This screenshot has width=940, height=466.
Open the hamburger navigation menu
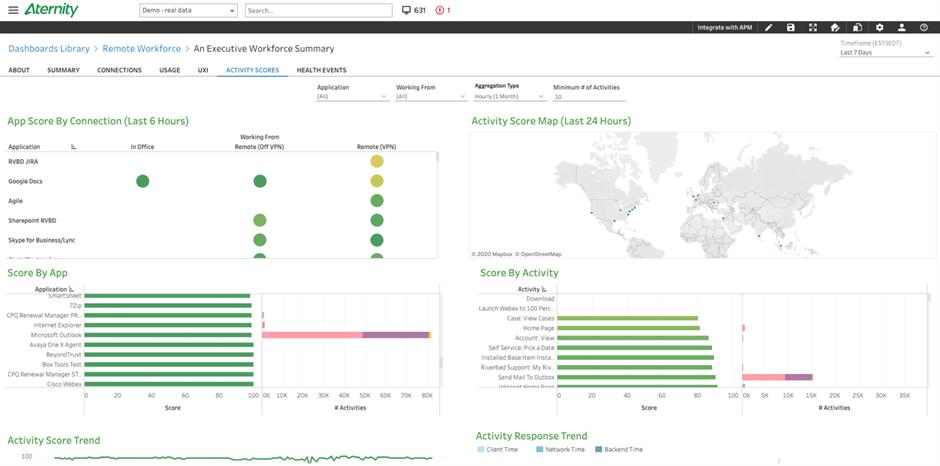pyautogui.click(x=13, y=10)
